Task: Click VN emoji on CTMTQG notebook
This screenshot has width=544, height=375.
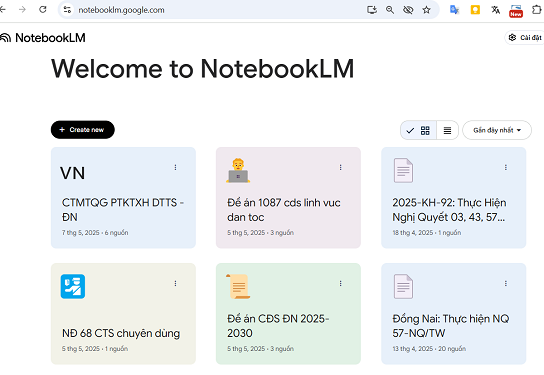Action: click(73, 173)
